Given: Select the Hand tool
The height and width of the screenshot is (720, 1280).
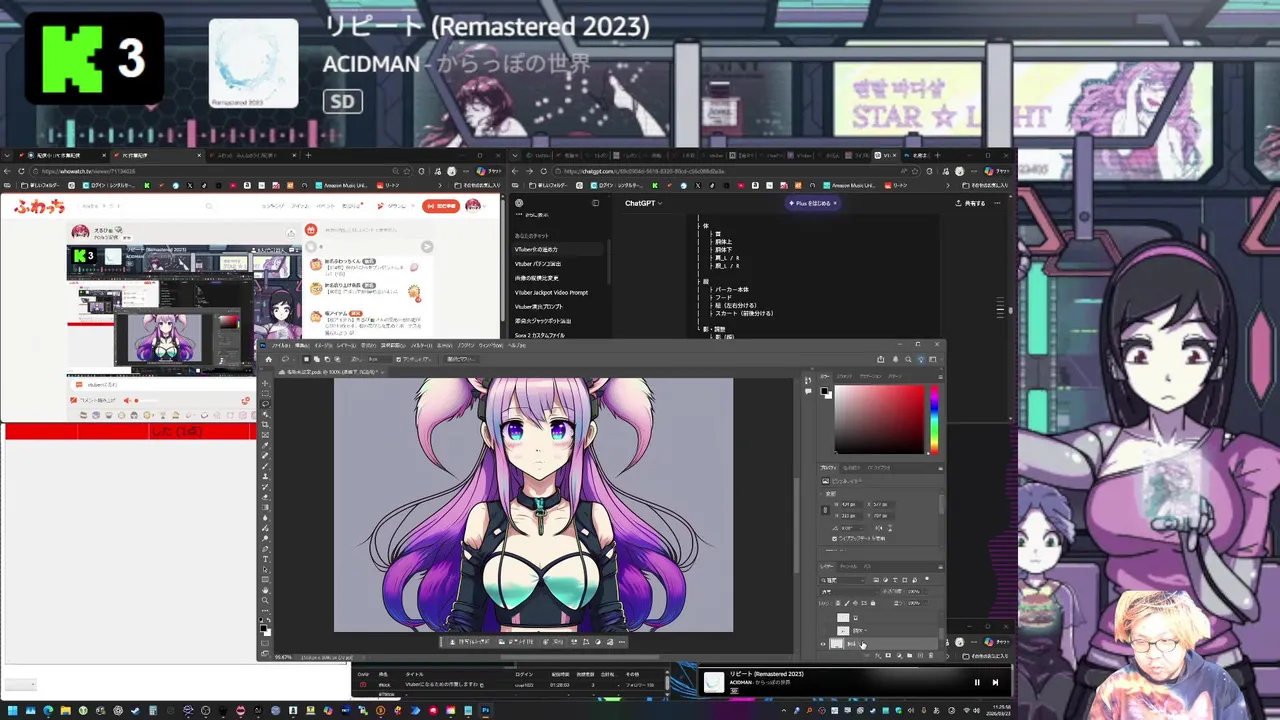Looking at the screenshot, I should pos(265,590).
